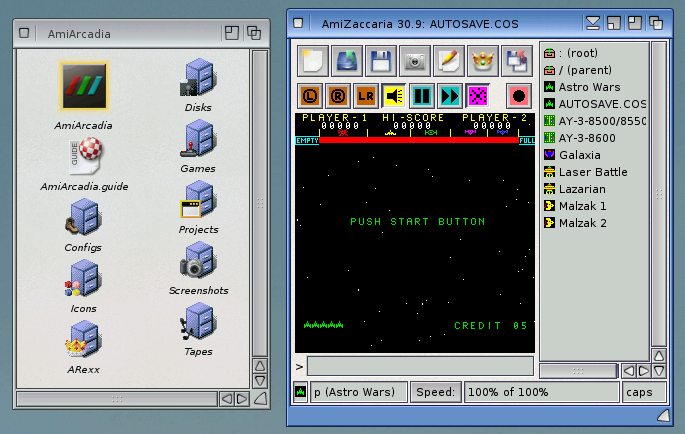Take a screenshot with the camera icon
The height and width of the screenshot is (434, 685).
point(415,61)
